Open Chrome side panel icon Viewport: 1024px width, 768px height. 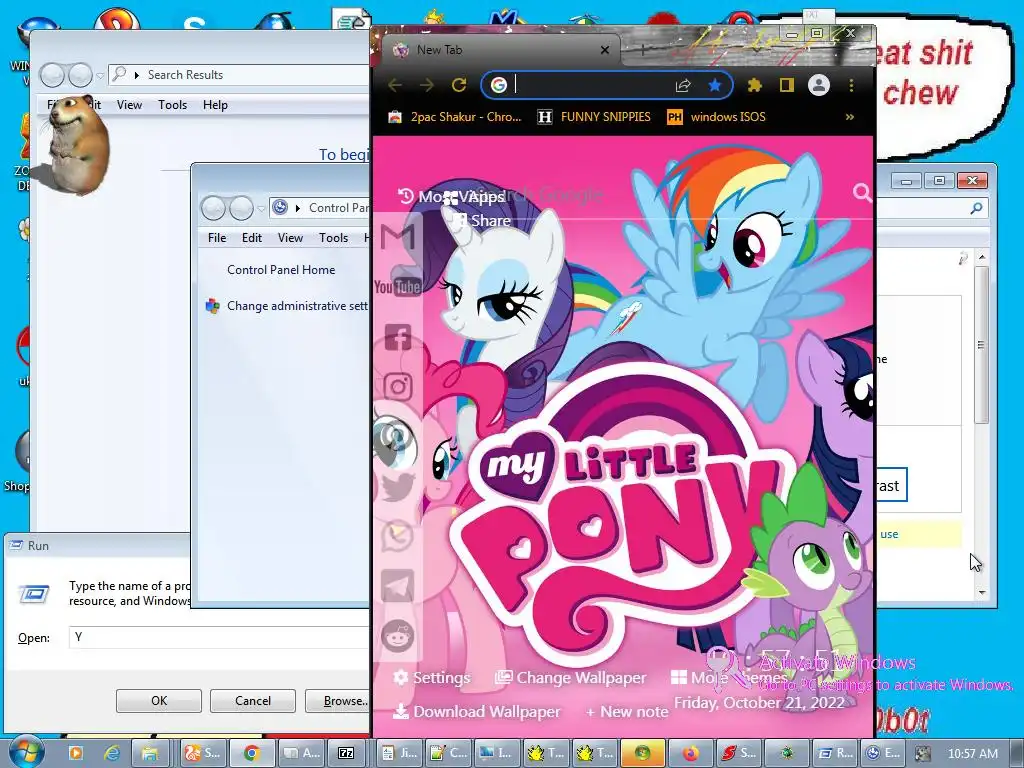click(x=786, y=85)
